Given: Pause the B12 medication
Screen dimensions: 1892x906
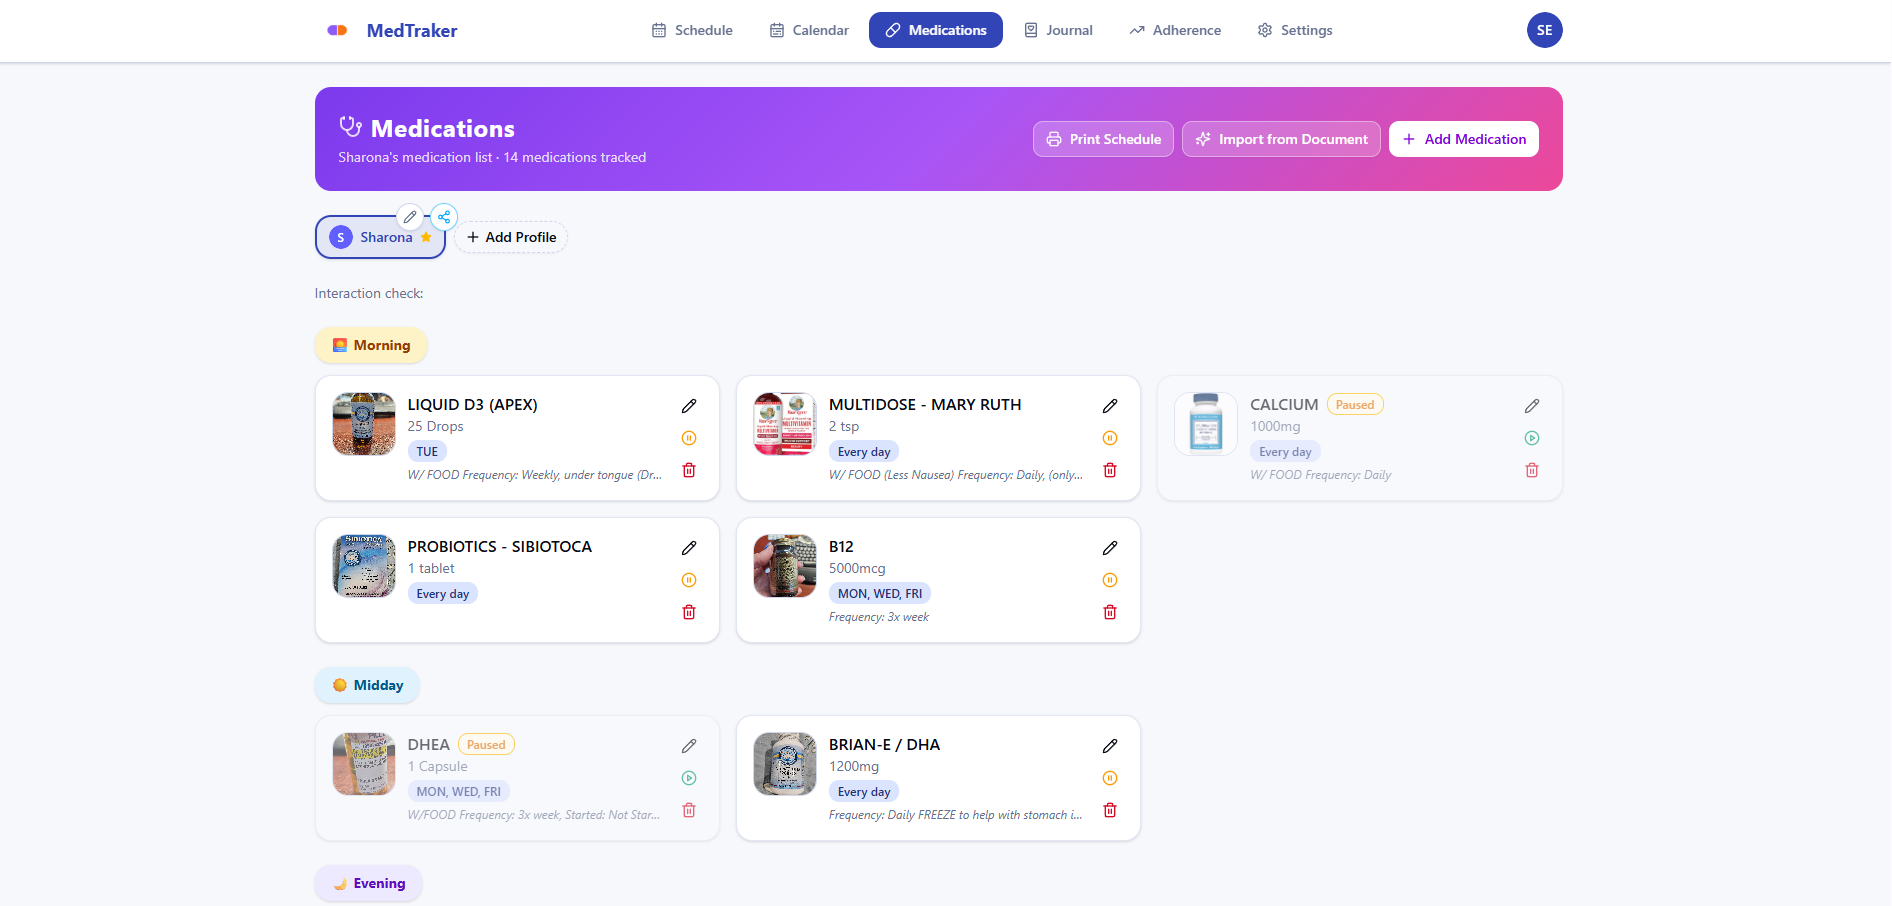Looking at the screenshot, I should click(1110, 580).
